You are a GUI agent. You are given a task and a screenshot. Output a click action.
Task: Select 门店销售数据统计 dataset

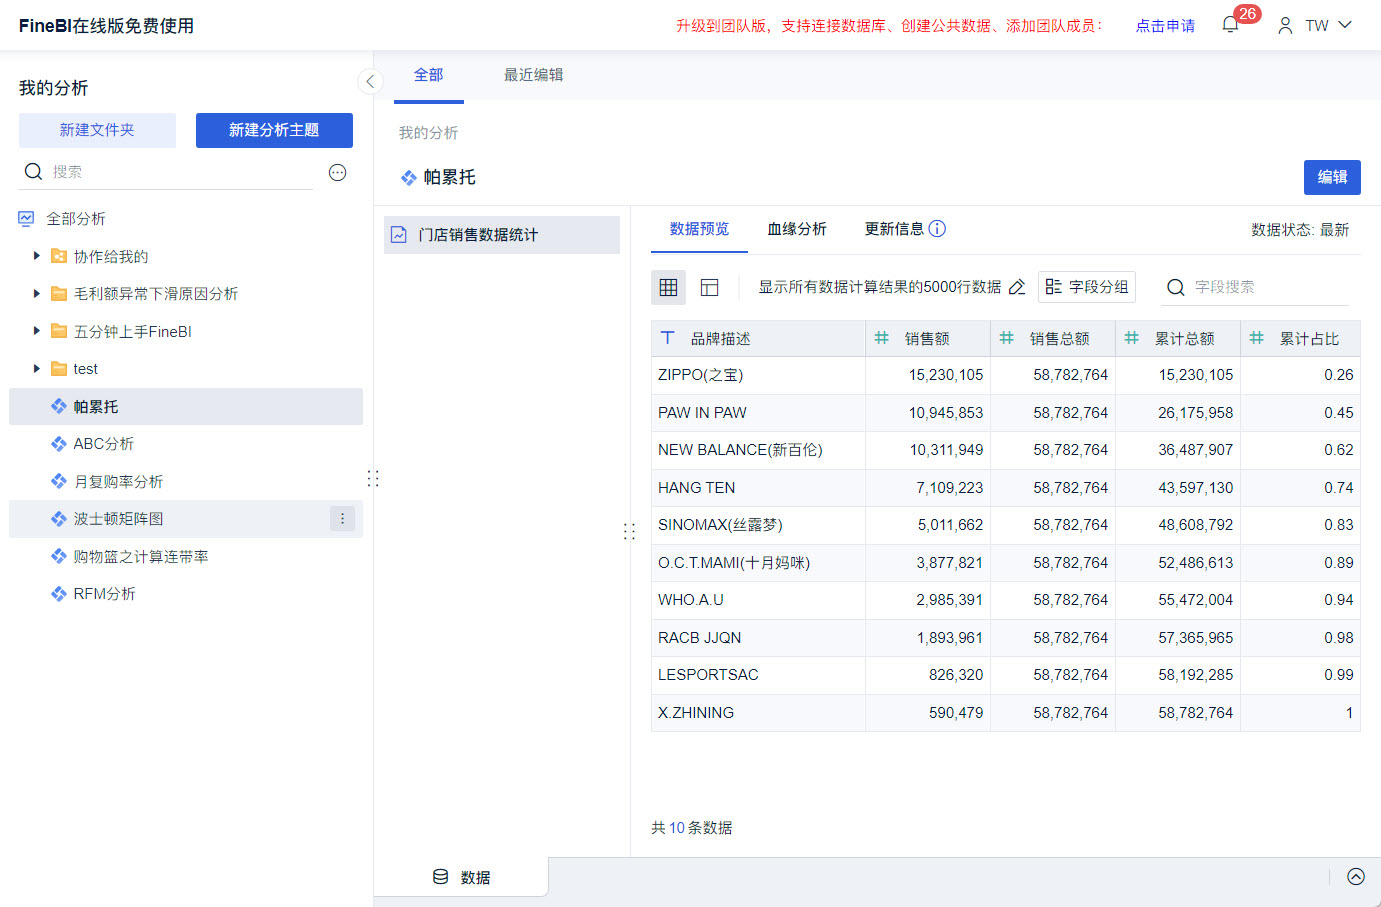pos(502,235)
